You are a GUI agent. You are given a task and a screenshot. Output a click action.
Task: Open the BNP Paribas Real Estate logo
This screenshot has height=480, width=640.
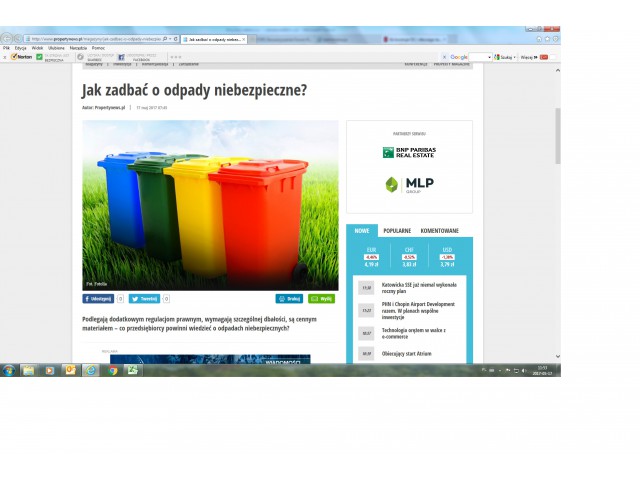(409, 152)
